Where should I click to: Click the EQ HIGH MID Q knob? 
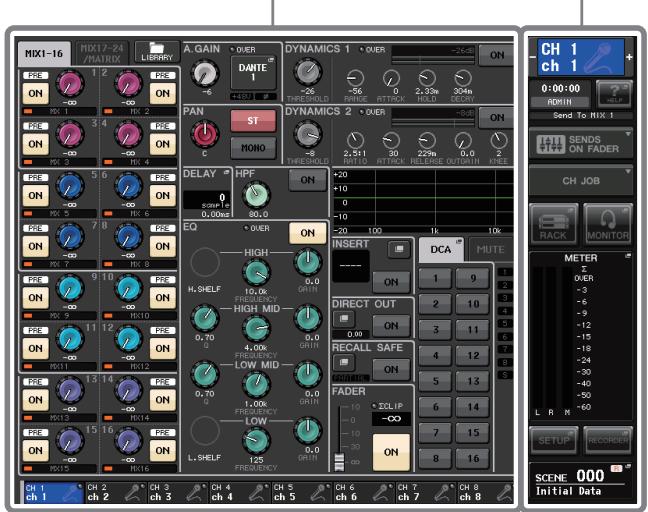tap(205, 319)
